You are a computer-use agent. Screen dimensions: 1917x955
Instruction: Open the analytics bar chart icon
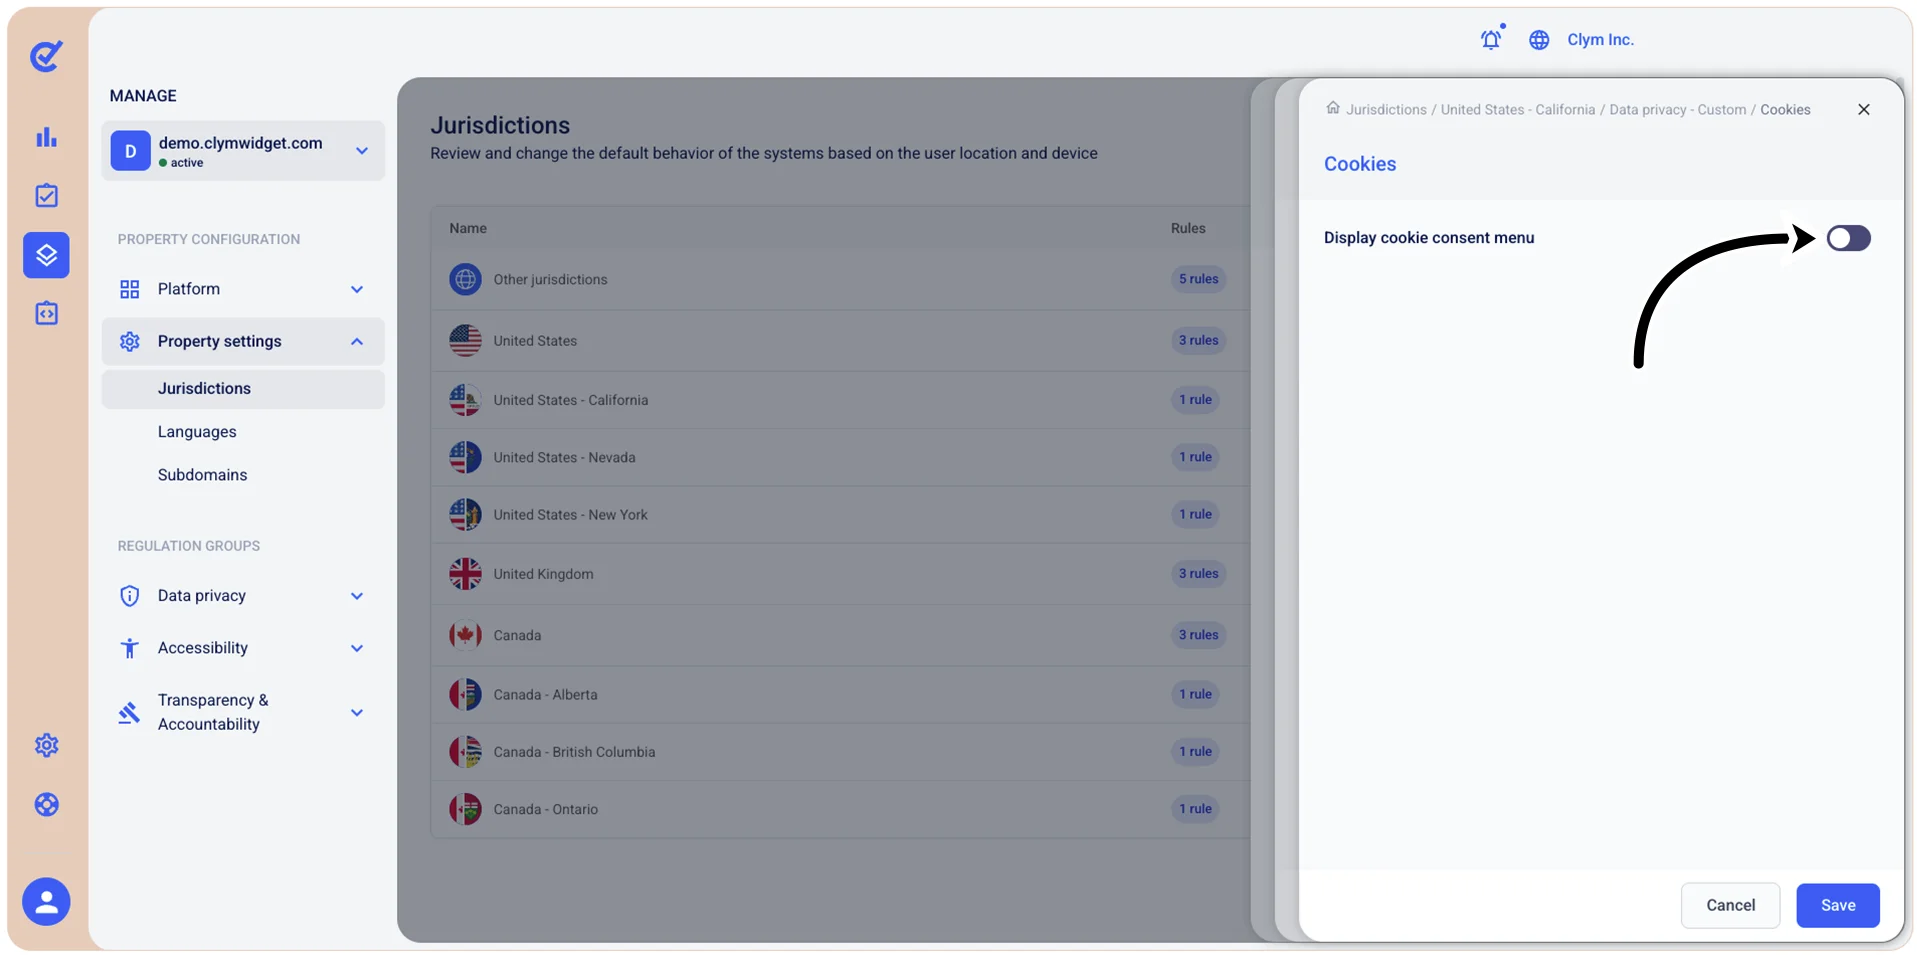[46, 137]
